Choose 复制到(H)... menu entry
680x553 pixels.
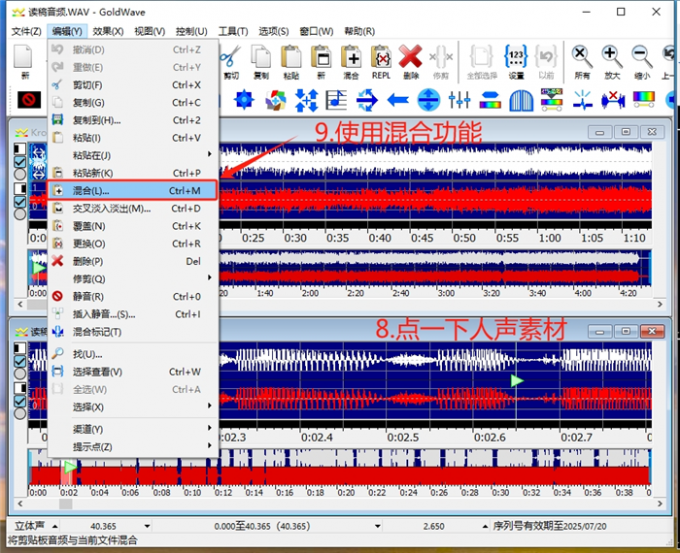[133, 120]
